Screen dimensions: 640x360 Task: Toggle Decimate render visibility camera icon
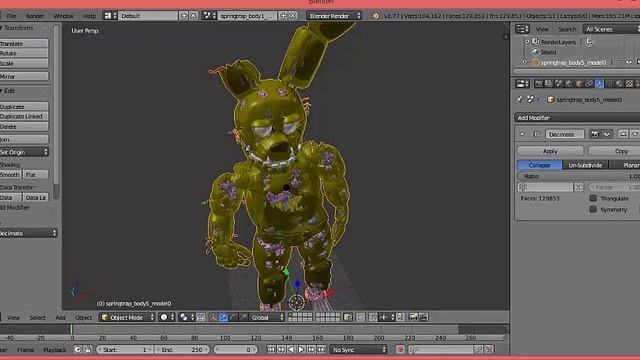tap(595, 134)
